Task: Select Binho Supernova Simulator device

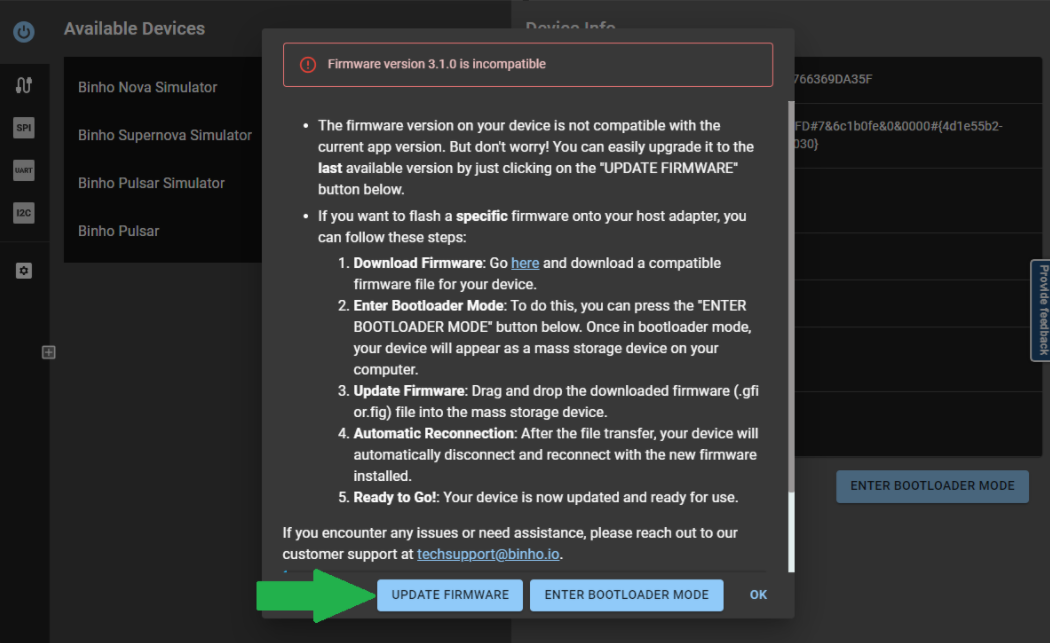Action: (163, 135)
